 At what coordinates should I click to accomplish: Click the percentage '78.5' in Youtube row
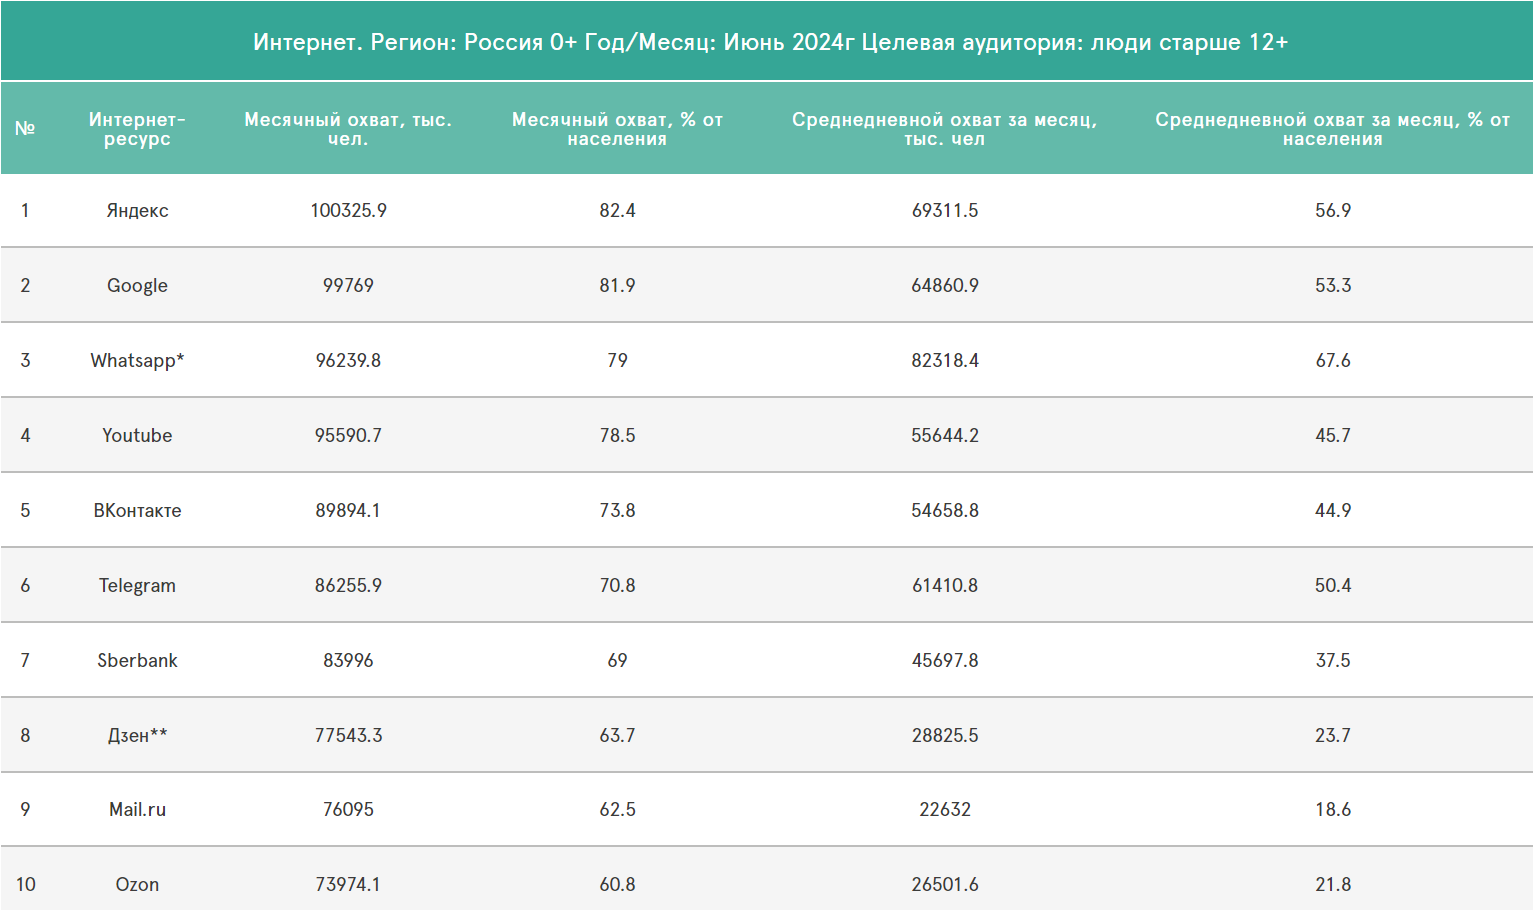pyautogui.click(x=617, y=435)
